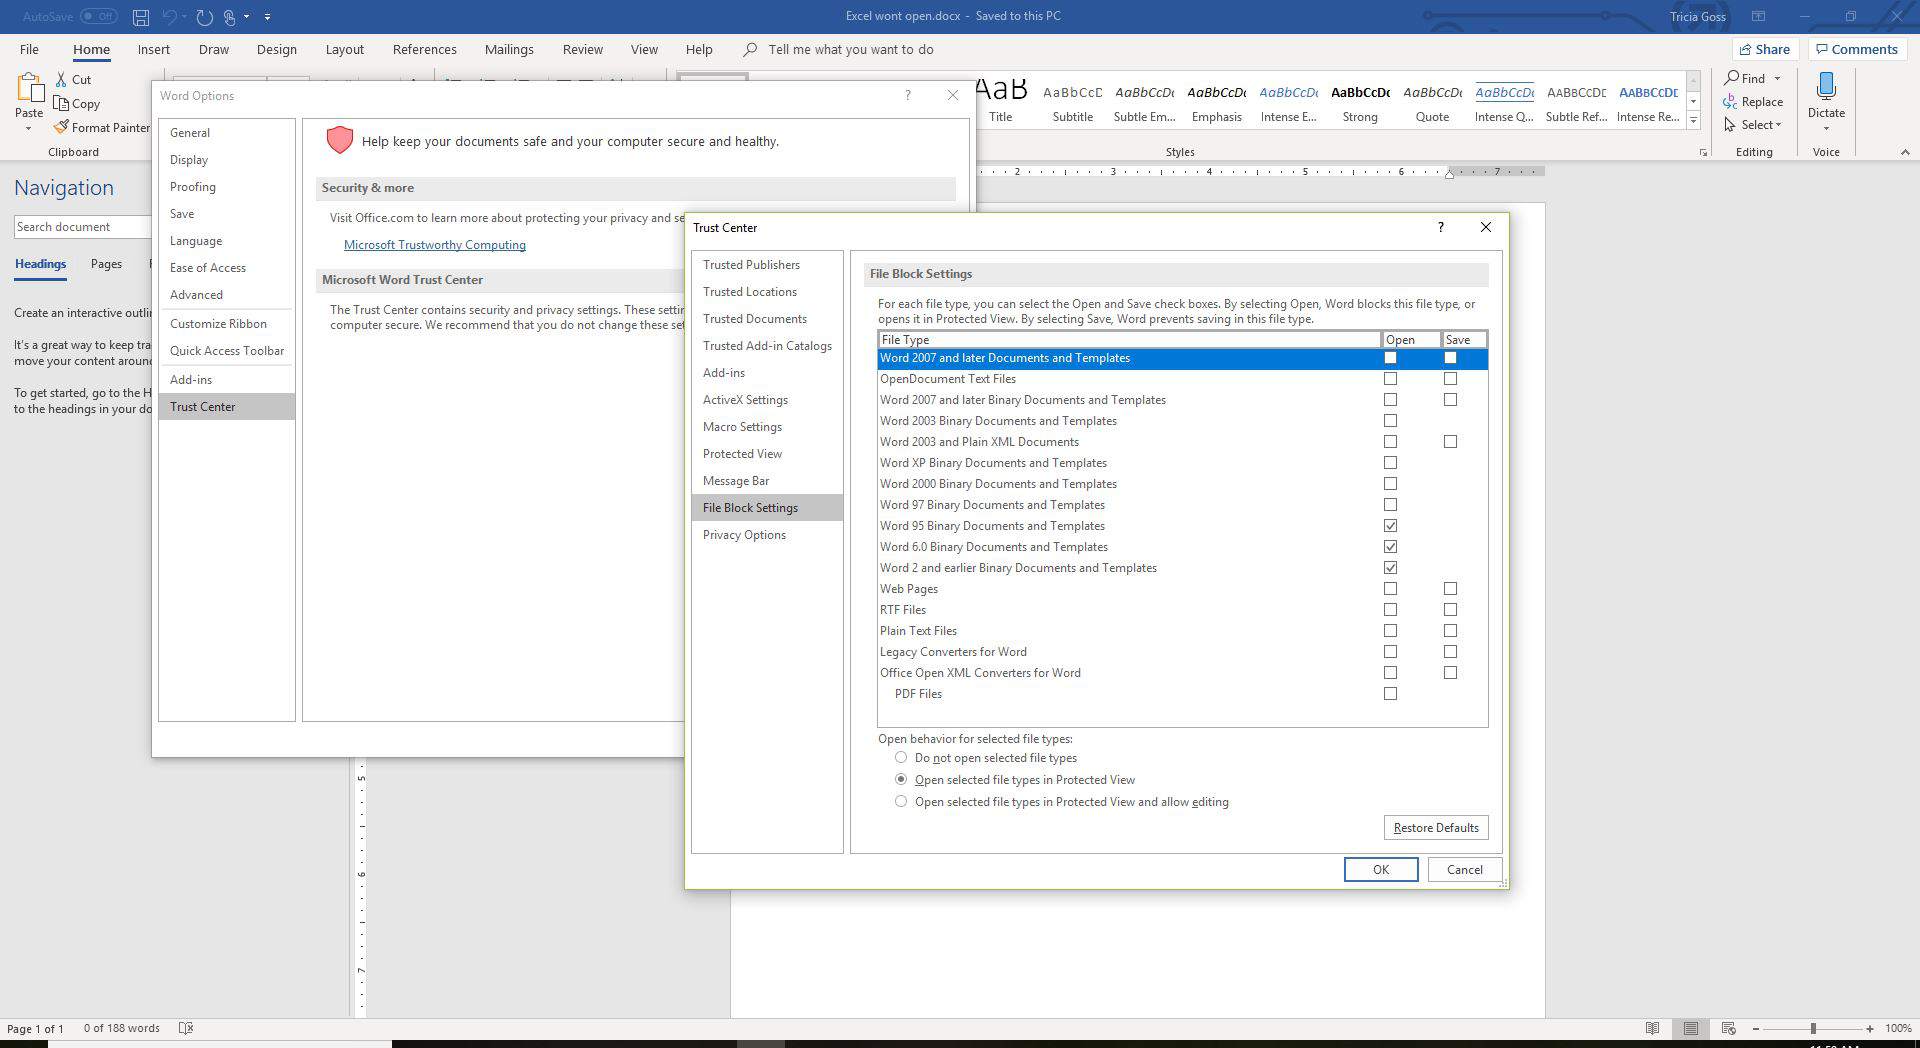Image resolution: width=1920 pixels, height=1048 pixels.
Task: Uncheck Open box for Word 95 Binary Documents
Action: pyautogui.click(x=1390, y=526)
